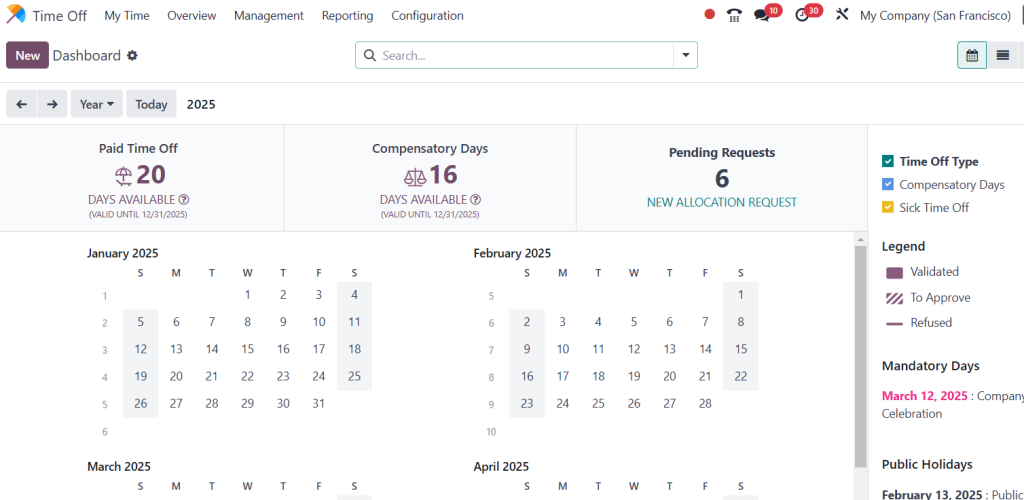Go to next year arrow
Viewport: 1024px width, 500px height.
pos(52,104)
